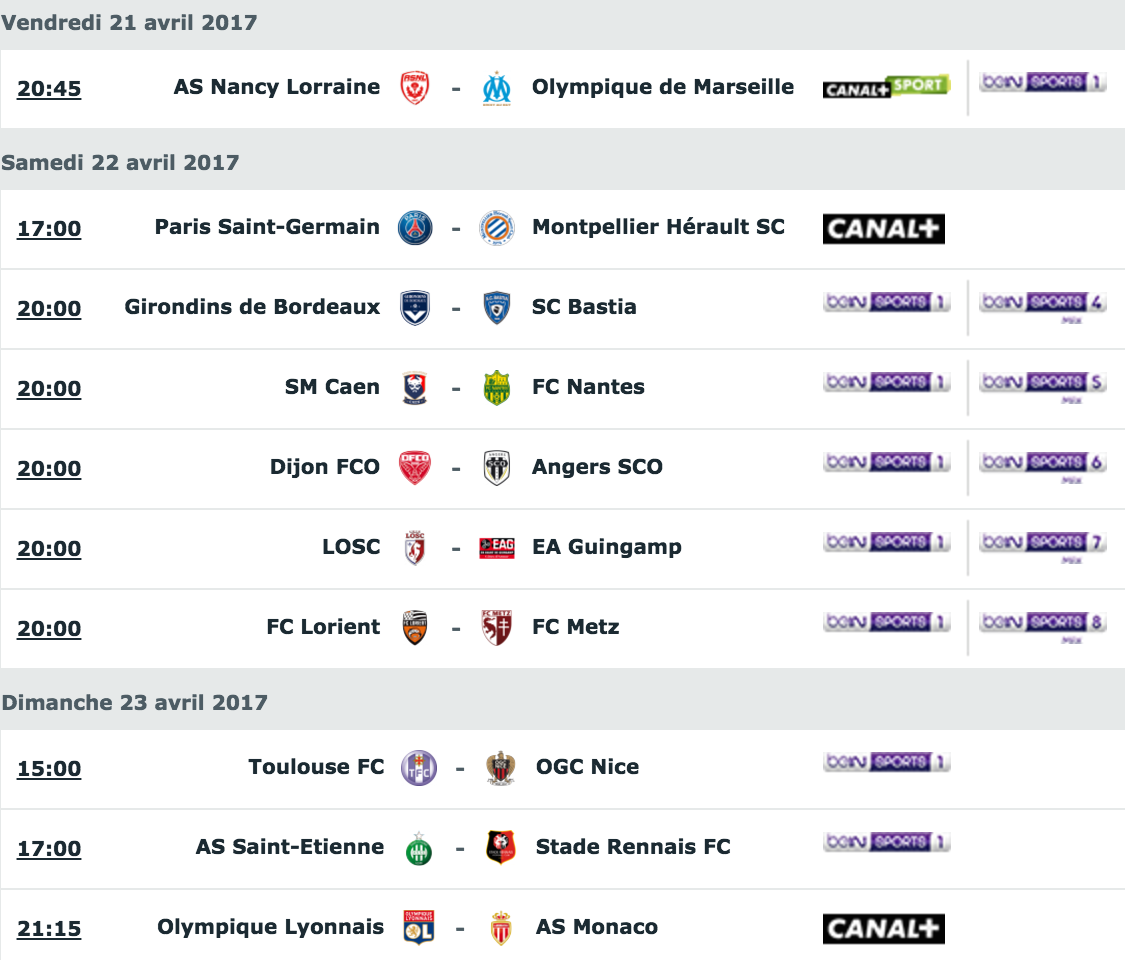Screen dimensions: 1125x960
Task: Open the 15:00 Toulouse match time link
Action: [x=49, y=769]
